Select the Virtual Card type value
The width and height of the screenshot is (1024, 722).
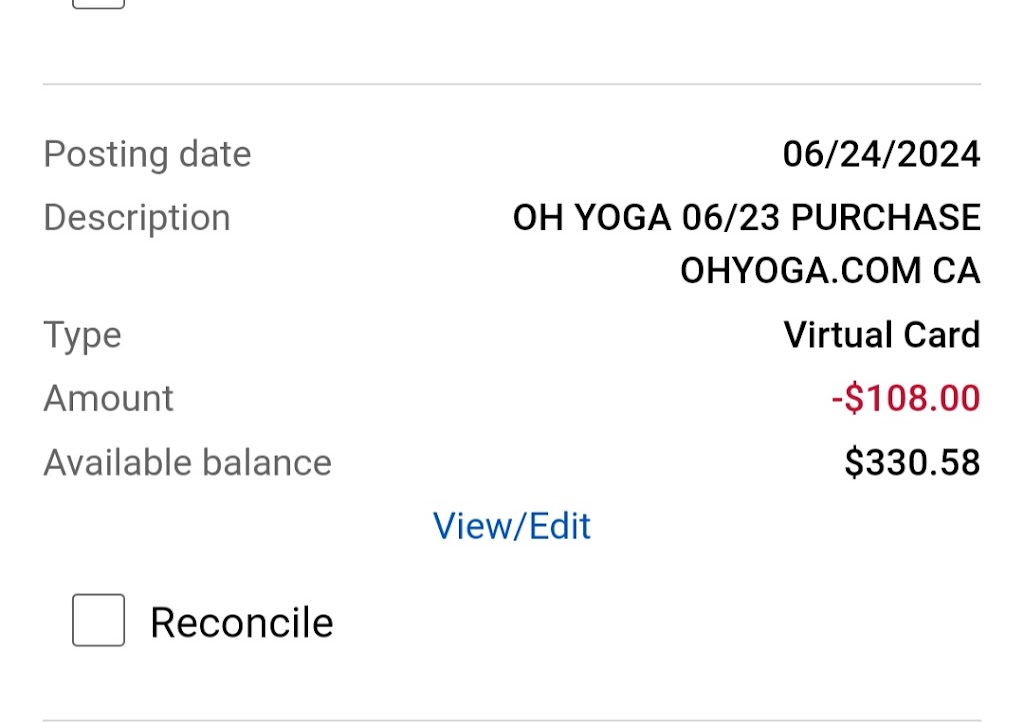(x=881, y=334)
